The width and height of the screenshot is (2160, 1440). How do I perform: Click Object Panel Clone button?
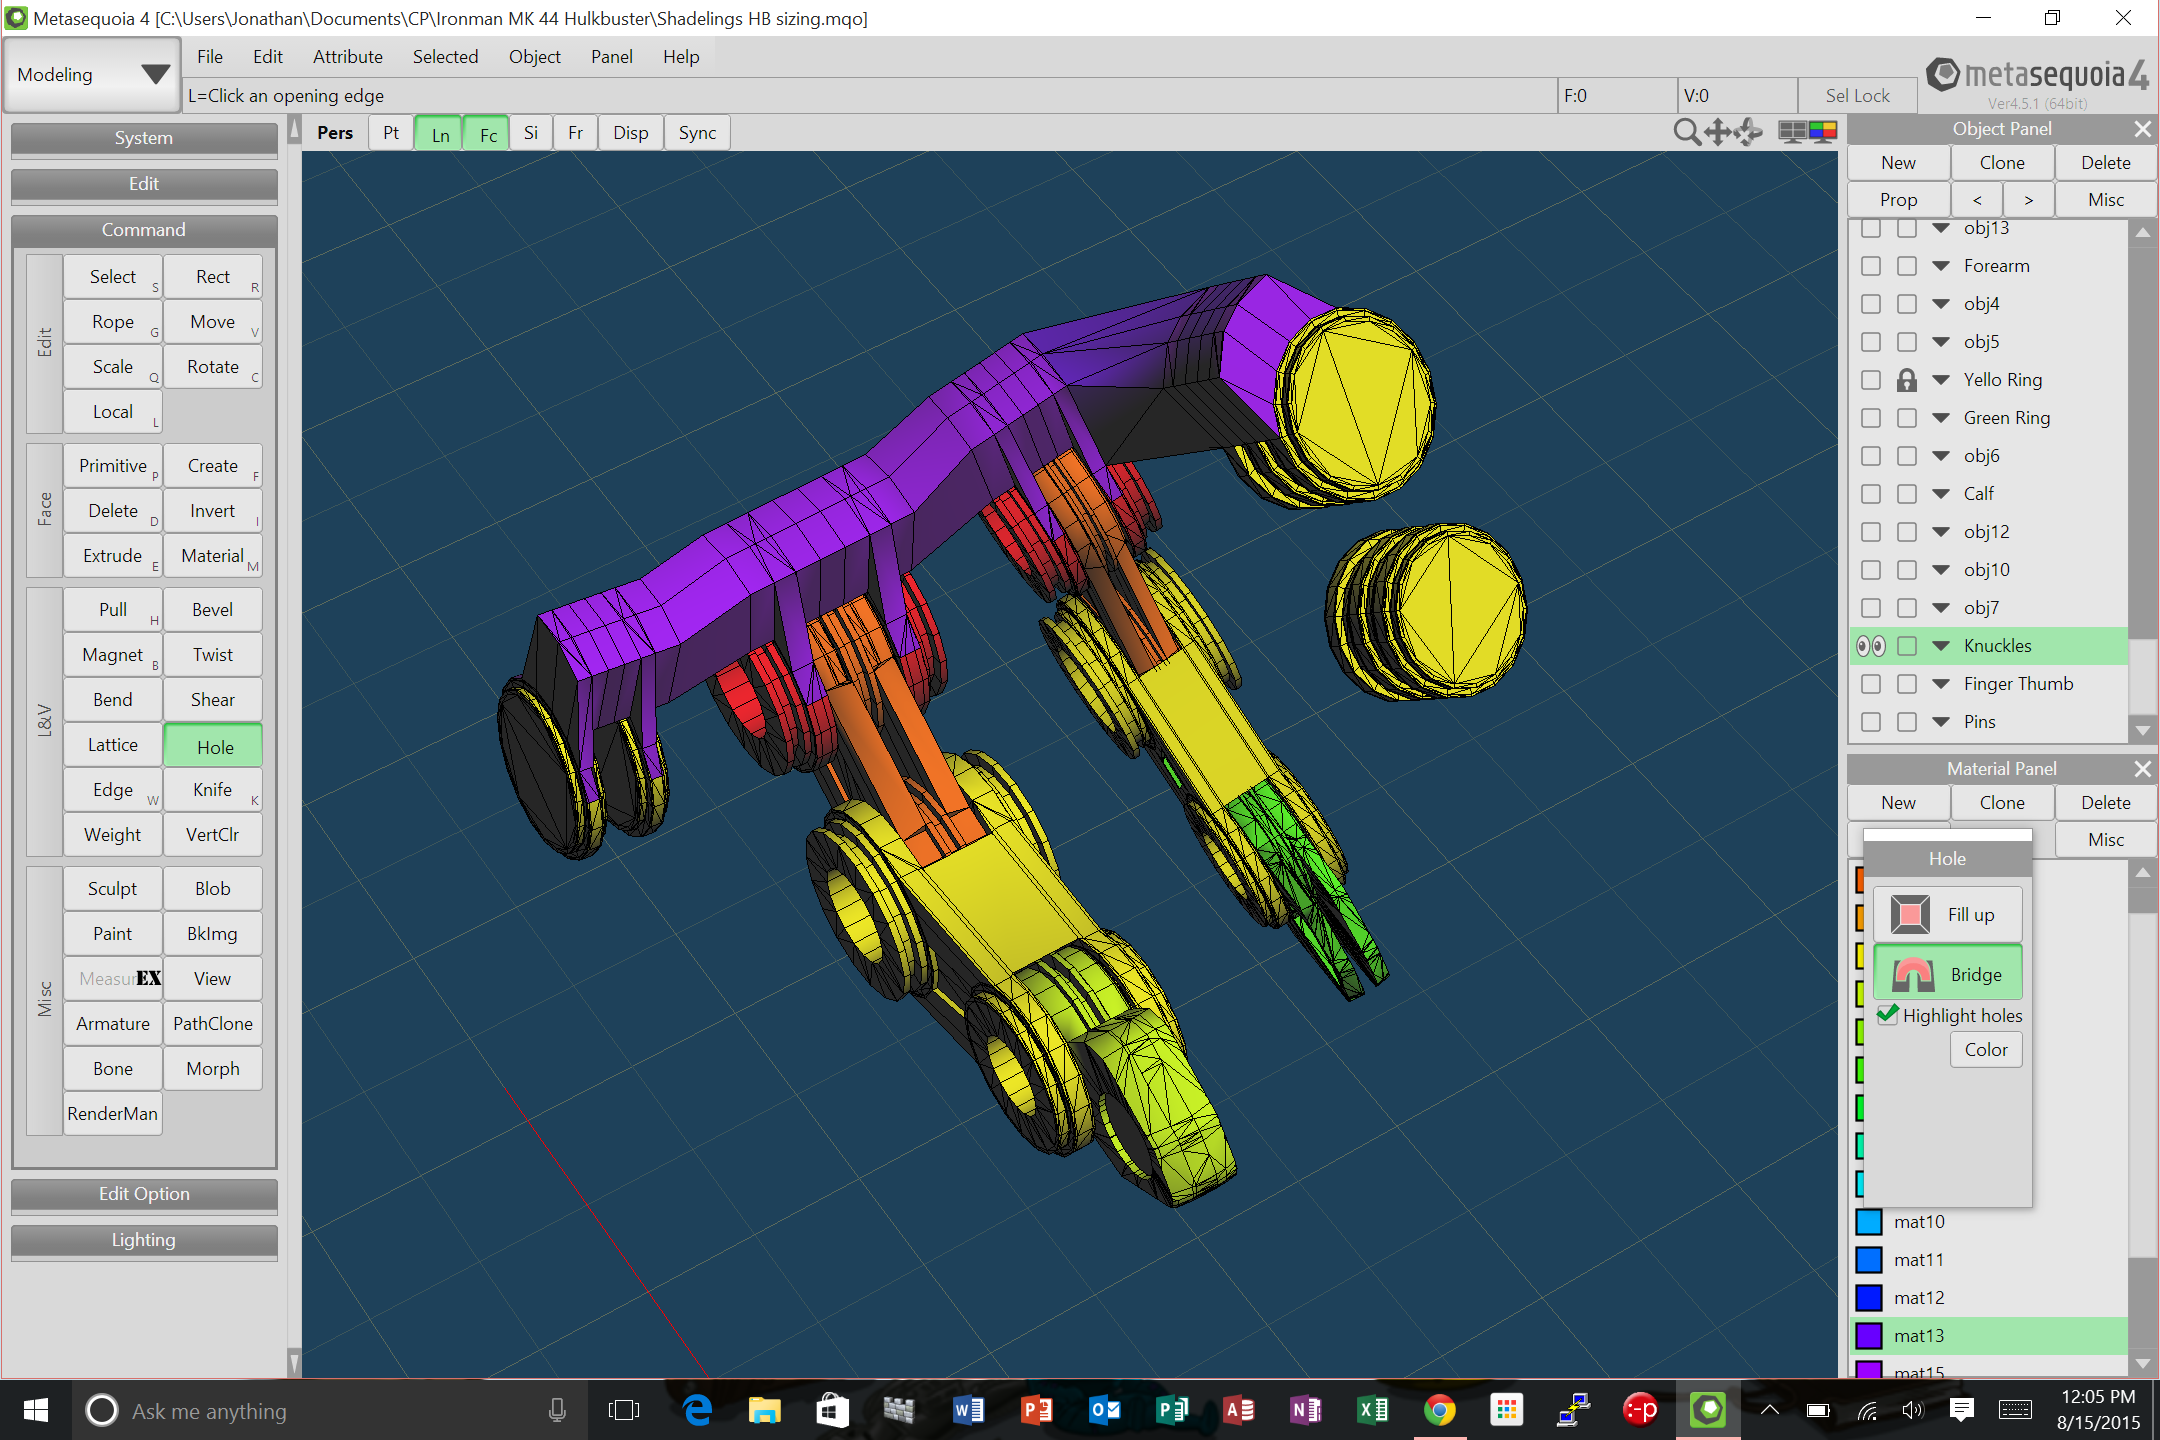point(2002,163)
